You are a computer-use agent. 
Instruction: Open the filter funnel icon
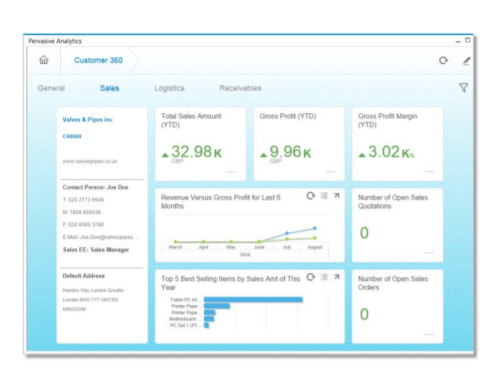click(463, 88)
